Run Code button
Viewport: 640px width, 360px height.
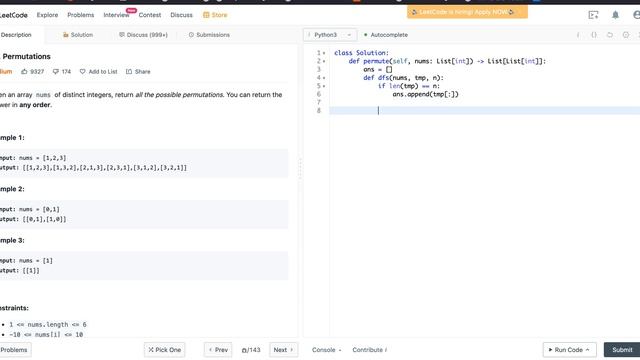pyautogui.click(x=569, y=350)
